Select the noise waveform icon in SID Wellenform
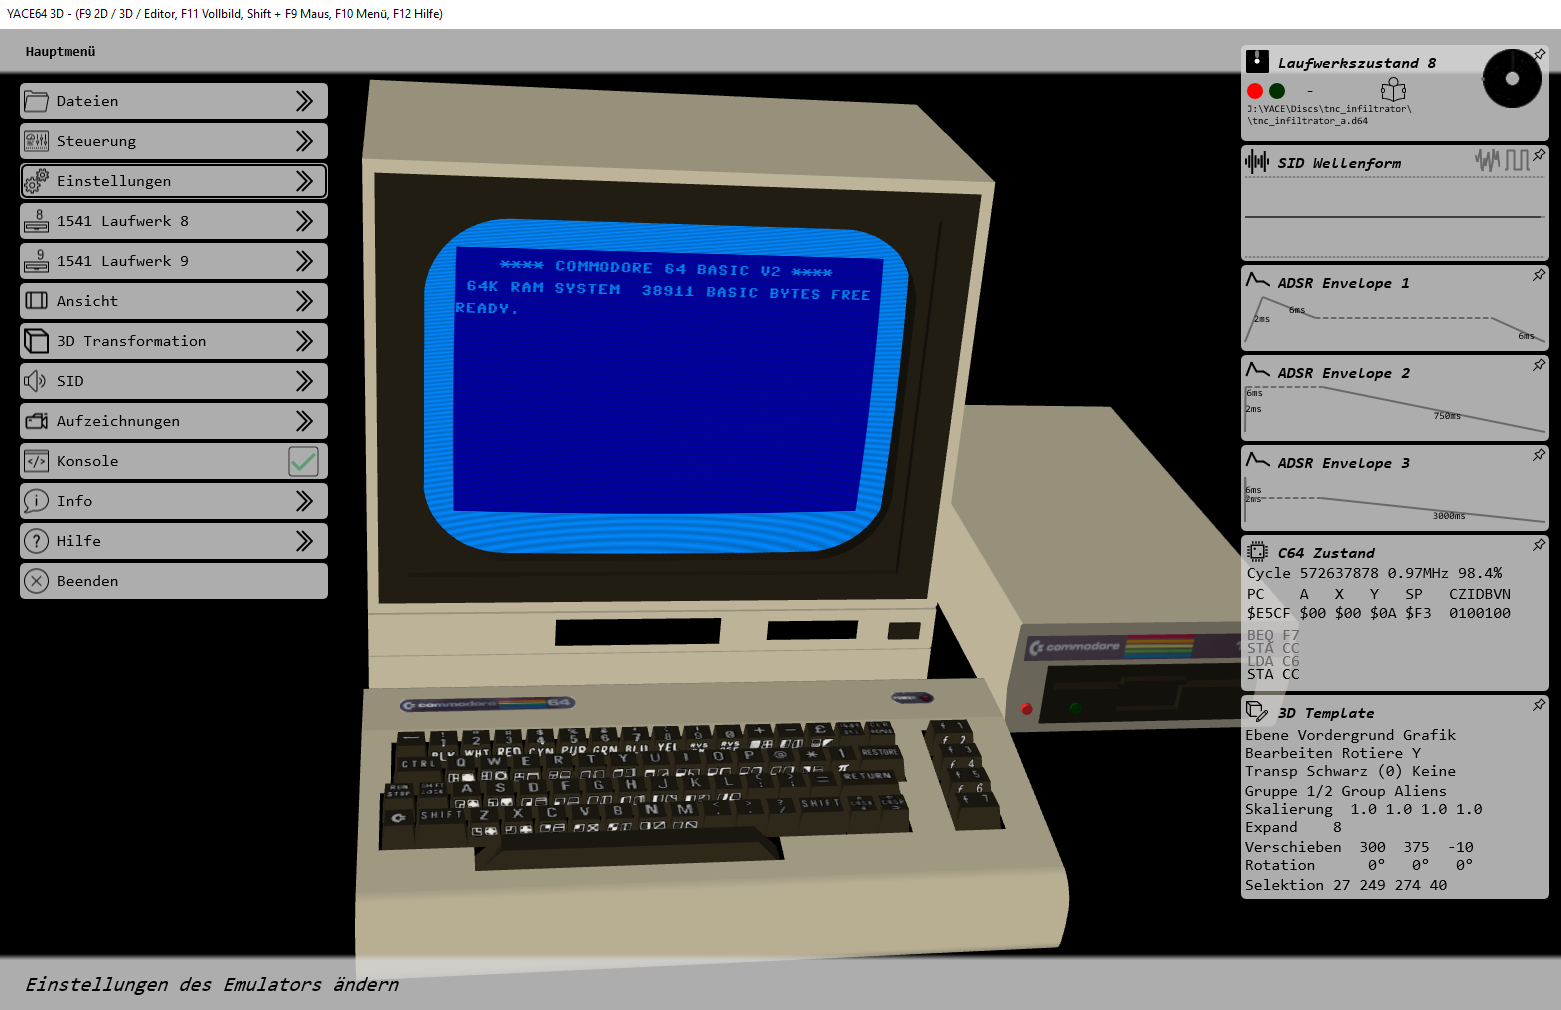1561x1010 pixels. click(x=1488, y=160)
